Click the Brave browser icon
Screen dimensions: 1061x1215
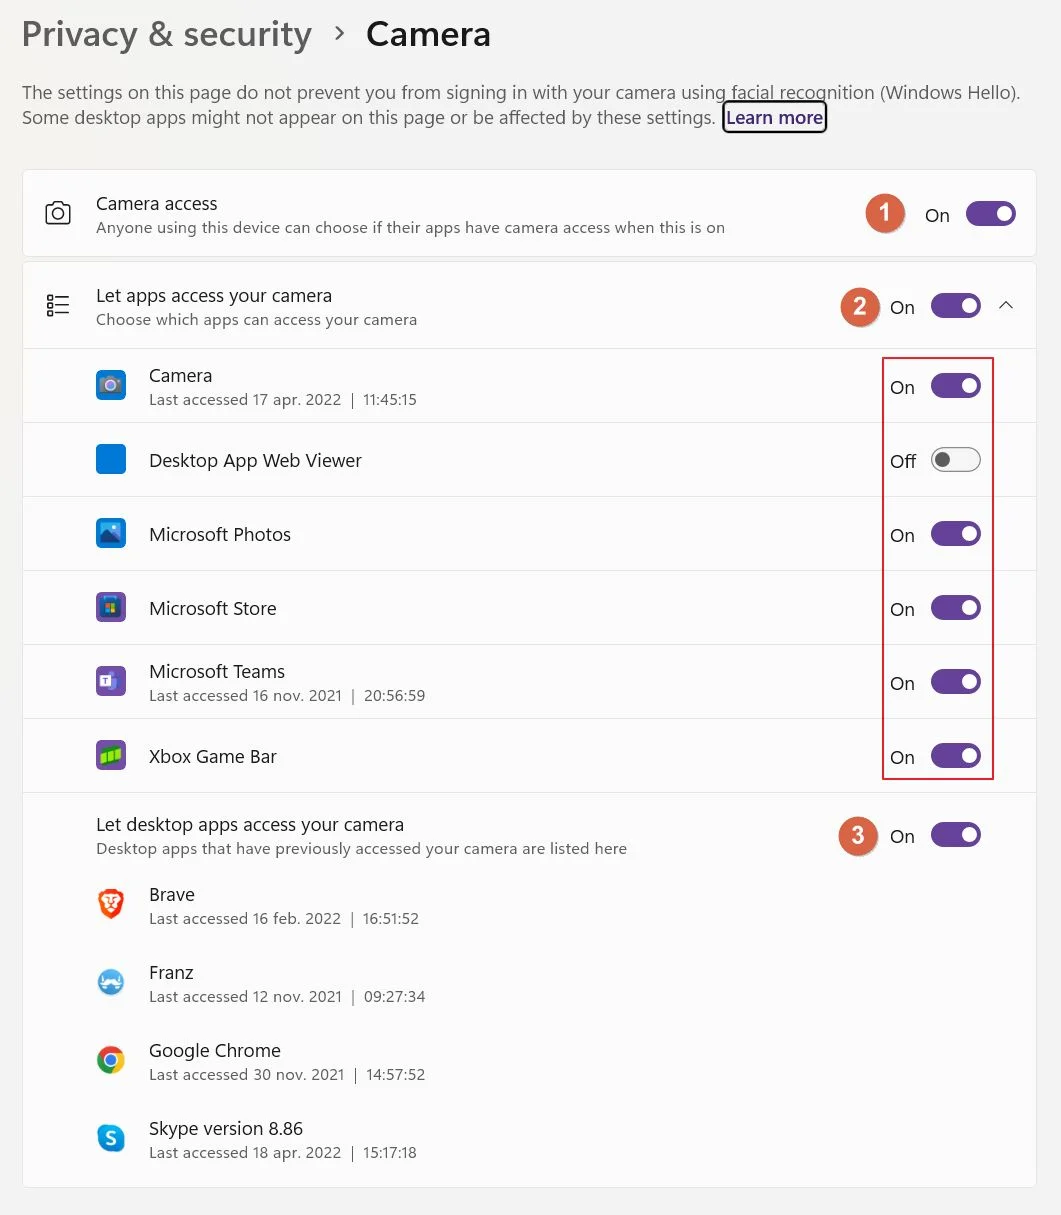pos(111,905)
